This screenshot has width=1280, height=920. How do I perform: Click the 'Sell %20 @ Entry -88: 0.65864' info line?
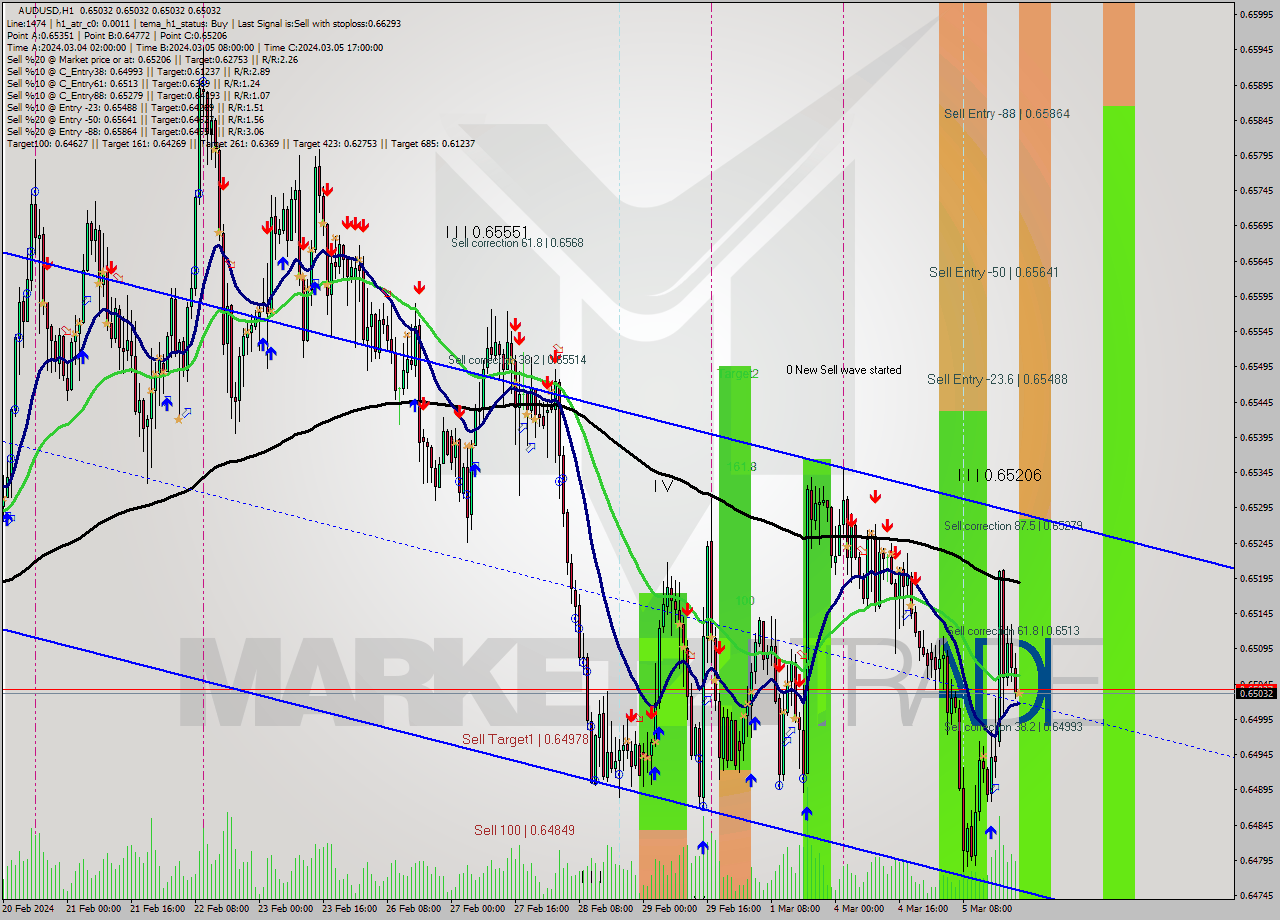[x=135, y=131]
